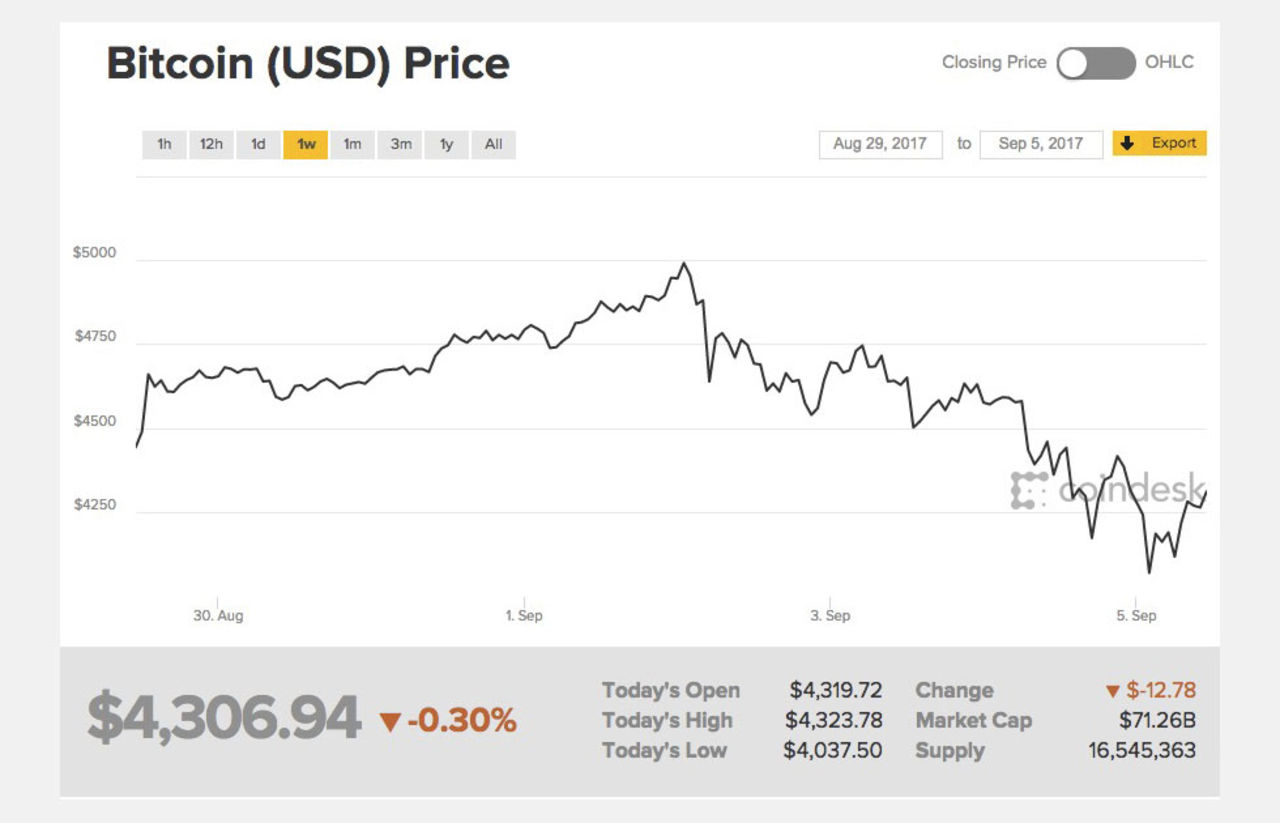
Task: Click the OHLC label
Action: 1169,62
